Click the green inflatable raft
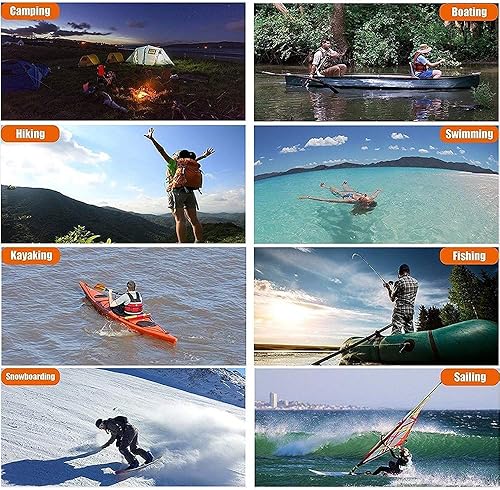The height and width of the screenshot is (490, 500). 418,343
